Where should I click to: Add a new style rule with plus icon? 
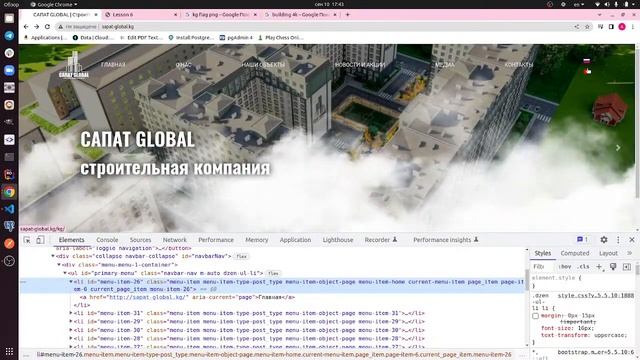click(599, 267)
